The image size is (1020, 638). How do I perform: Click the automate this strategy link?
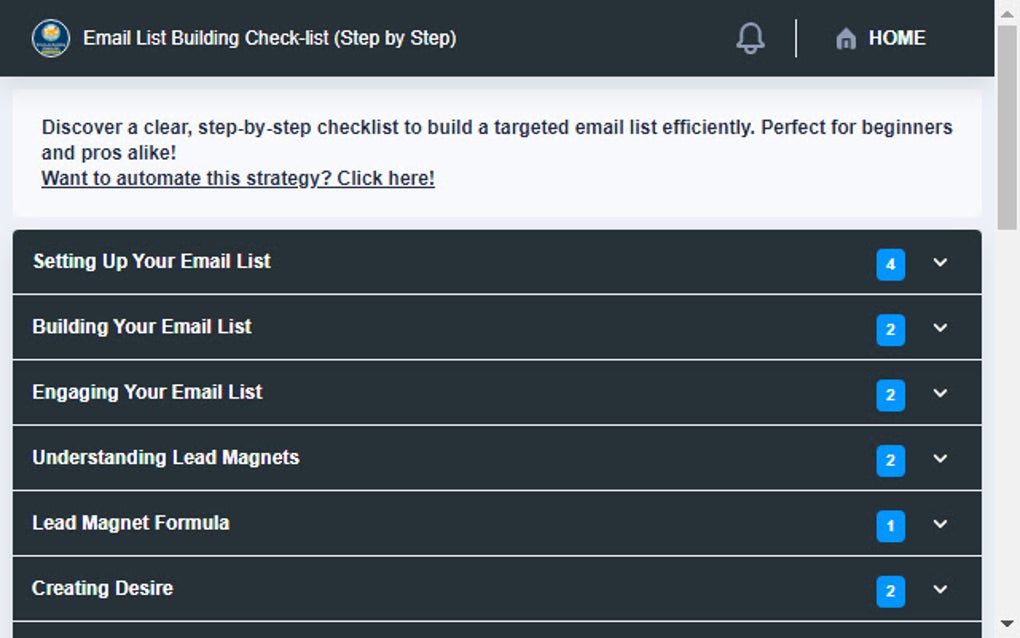point(236,178)
